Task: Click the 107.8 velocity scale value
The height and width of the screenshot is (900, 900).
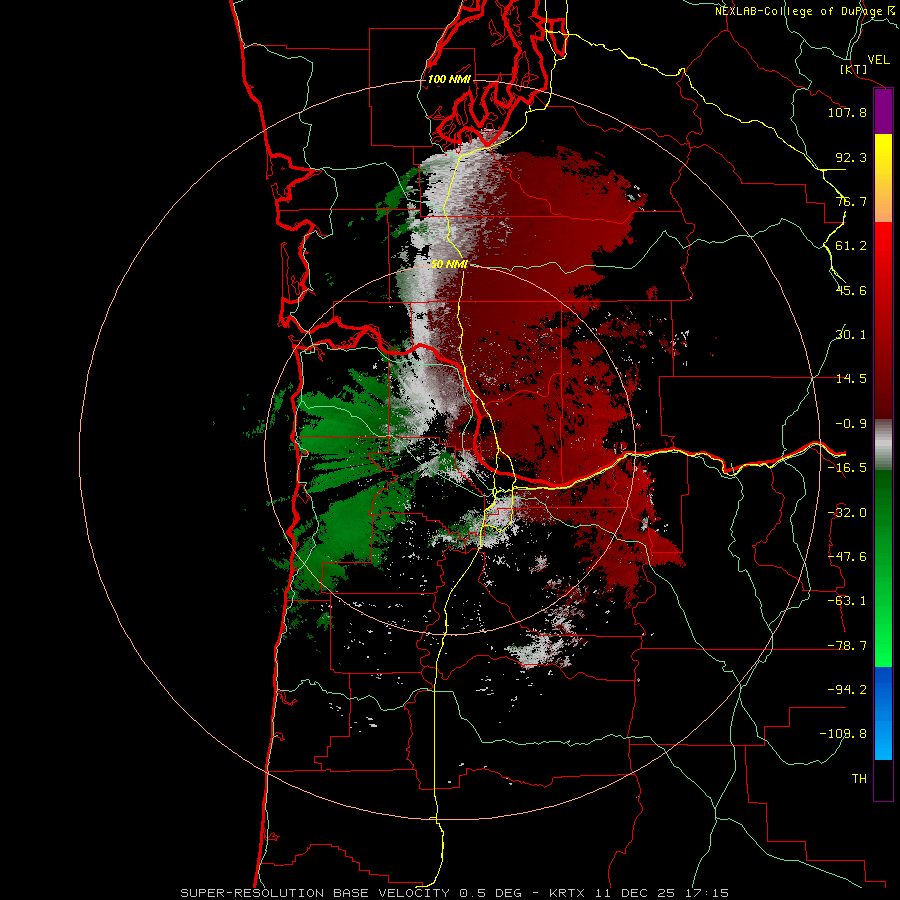Action: click(x=847, y=112)
